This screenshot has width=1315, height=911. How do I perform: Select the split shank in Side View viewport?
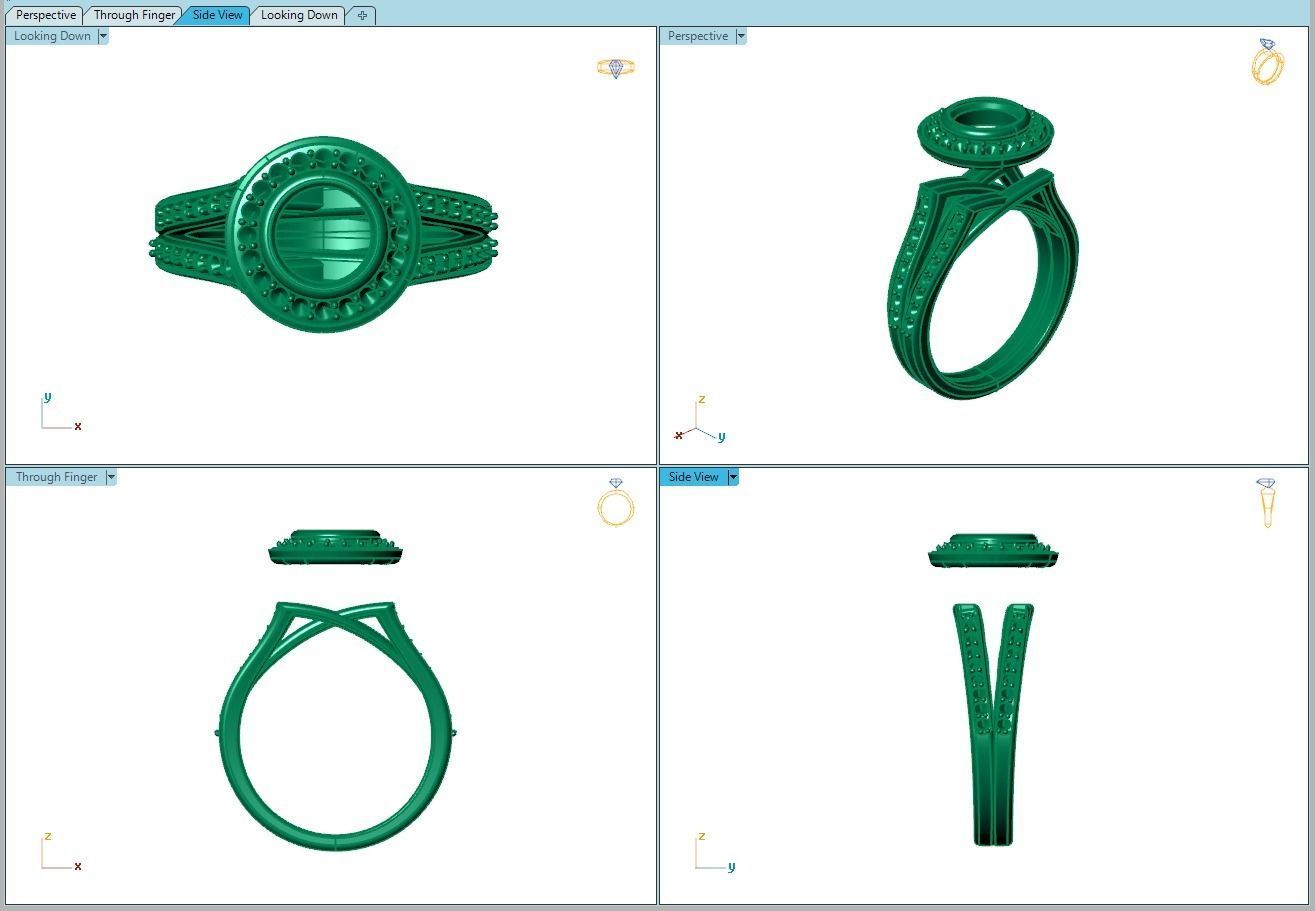pyautogui.click(x=993, y=724)
